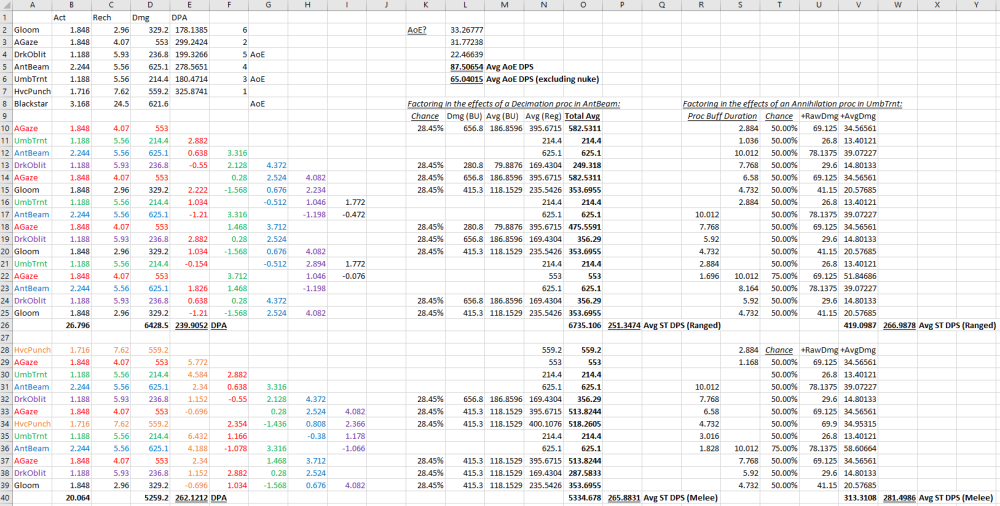Image resolution: width=1000 pixels, height=506 pixels.
Task: Select the column Y header
Action: click(x=975, y=5)
